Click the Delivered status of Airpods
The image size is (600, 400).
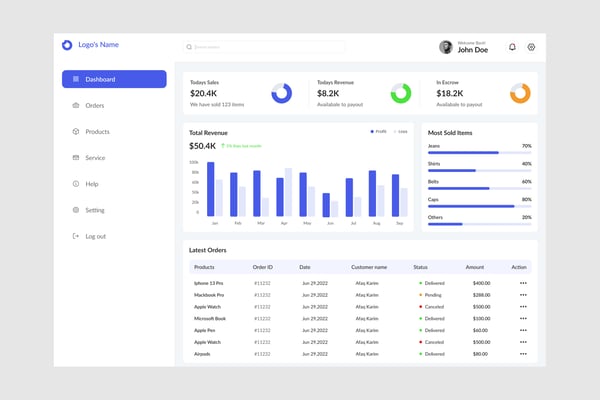coord(434,354)
